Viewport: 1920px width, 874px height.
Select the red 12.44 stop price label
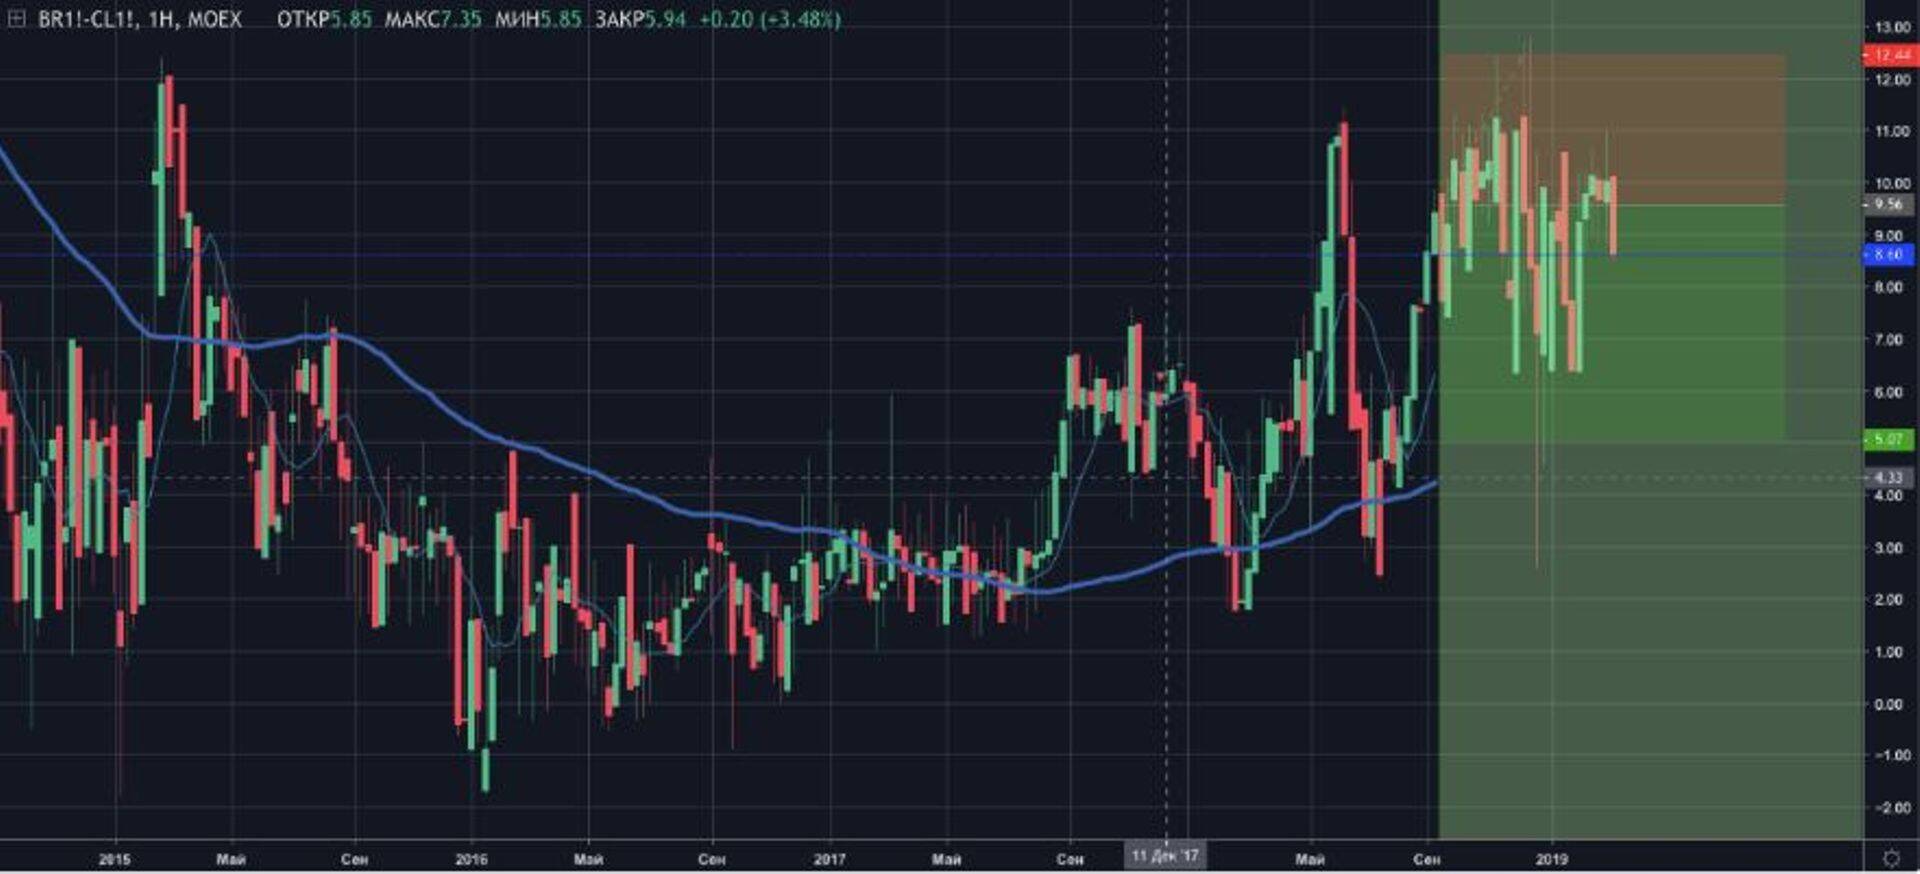[1889, 55]
